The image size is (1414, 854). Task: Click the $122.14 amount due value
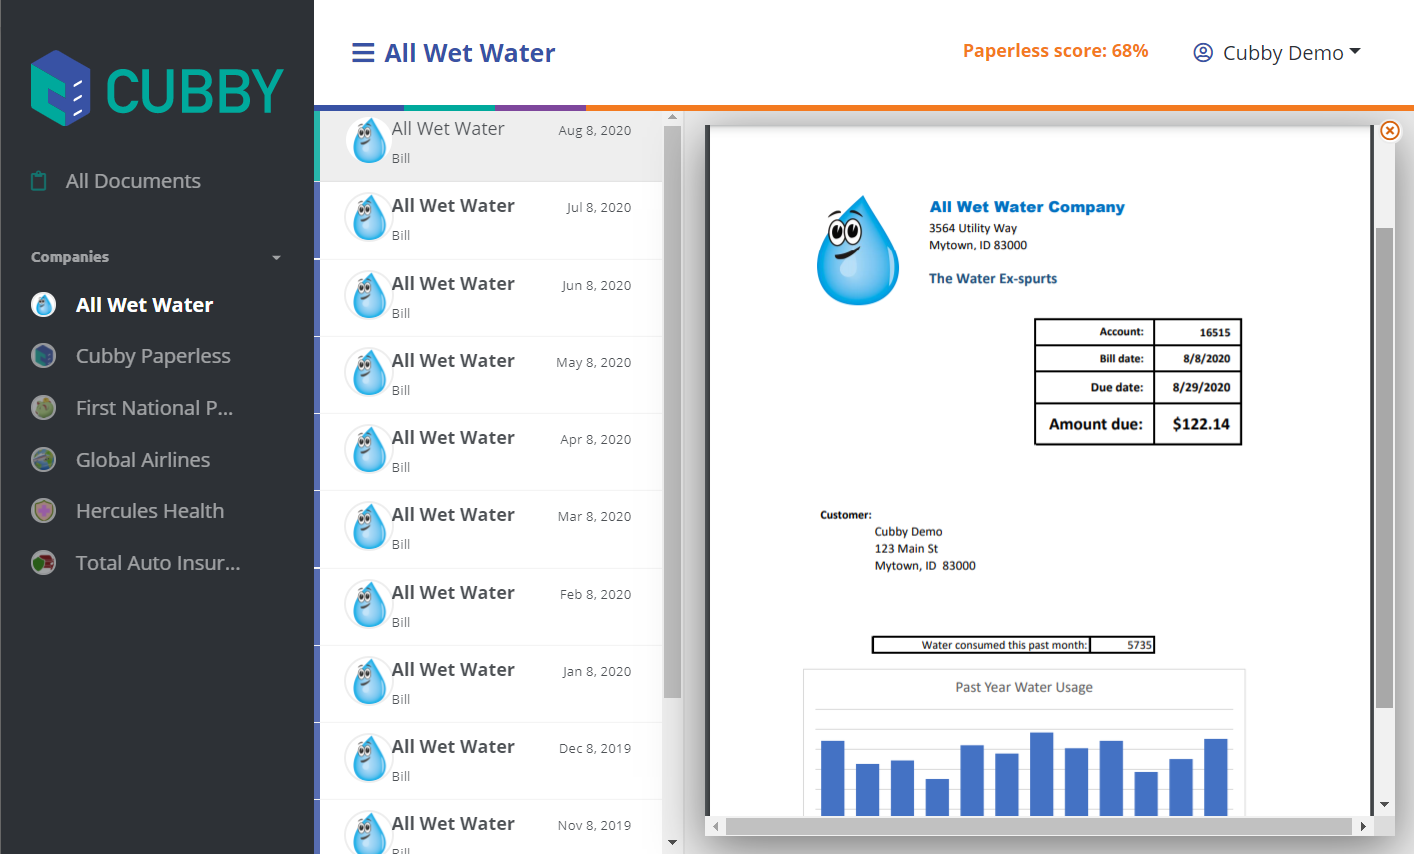(1201, 424)
